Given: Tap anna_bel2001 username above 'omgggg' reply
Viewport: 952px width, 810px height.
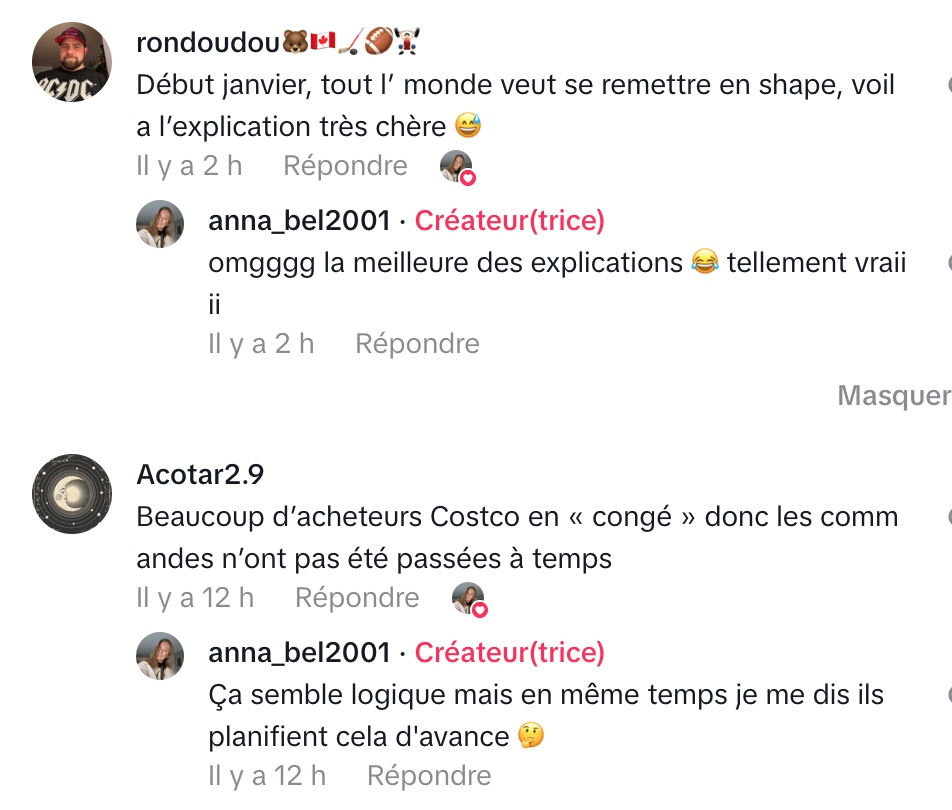Looking at the screenshot, I should (x=299, y=220).
